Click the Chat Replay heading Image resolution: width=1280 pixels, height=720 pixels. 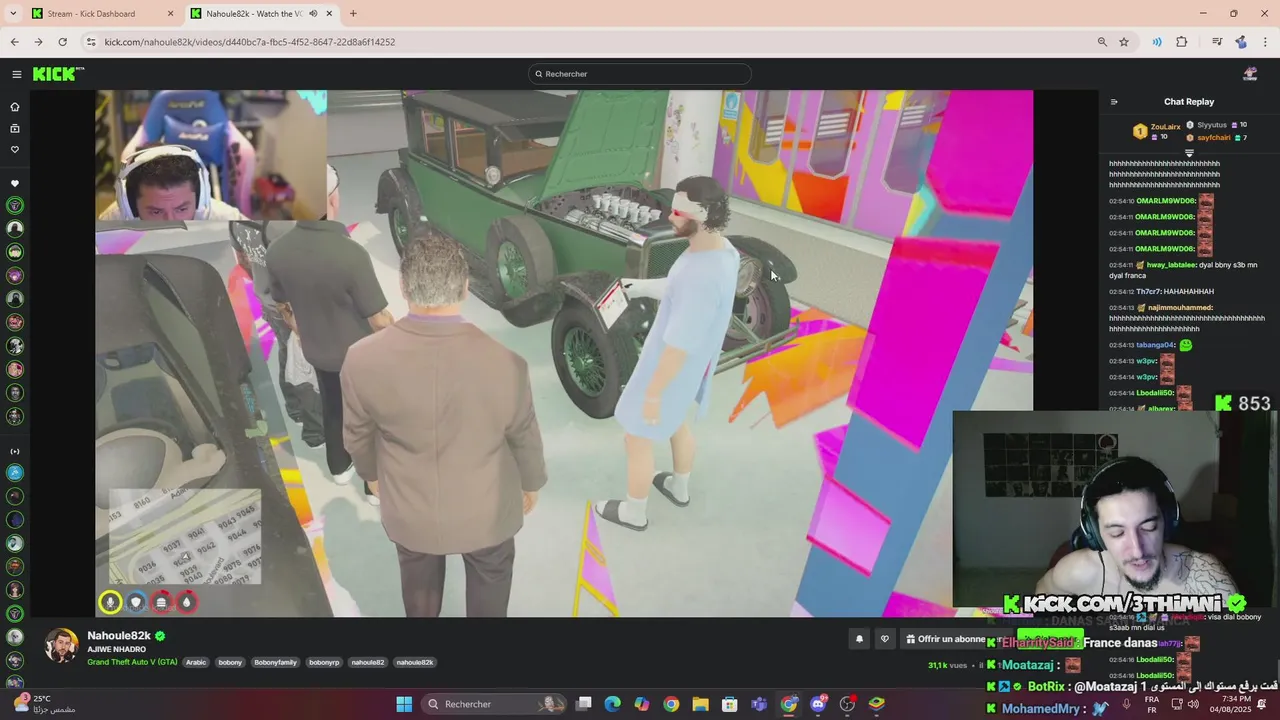point(1189,102)
